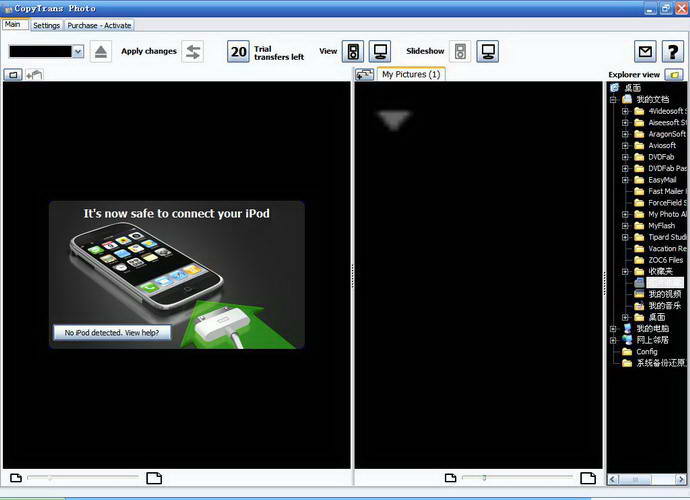
Task: Click the My Pictures album thumbnail
Action: 393,120
